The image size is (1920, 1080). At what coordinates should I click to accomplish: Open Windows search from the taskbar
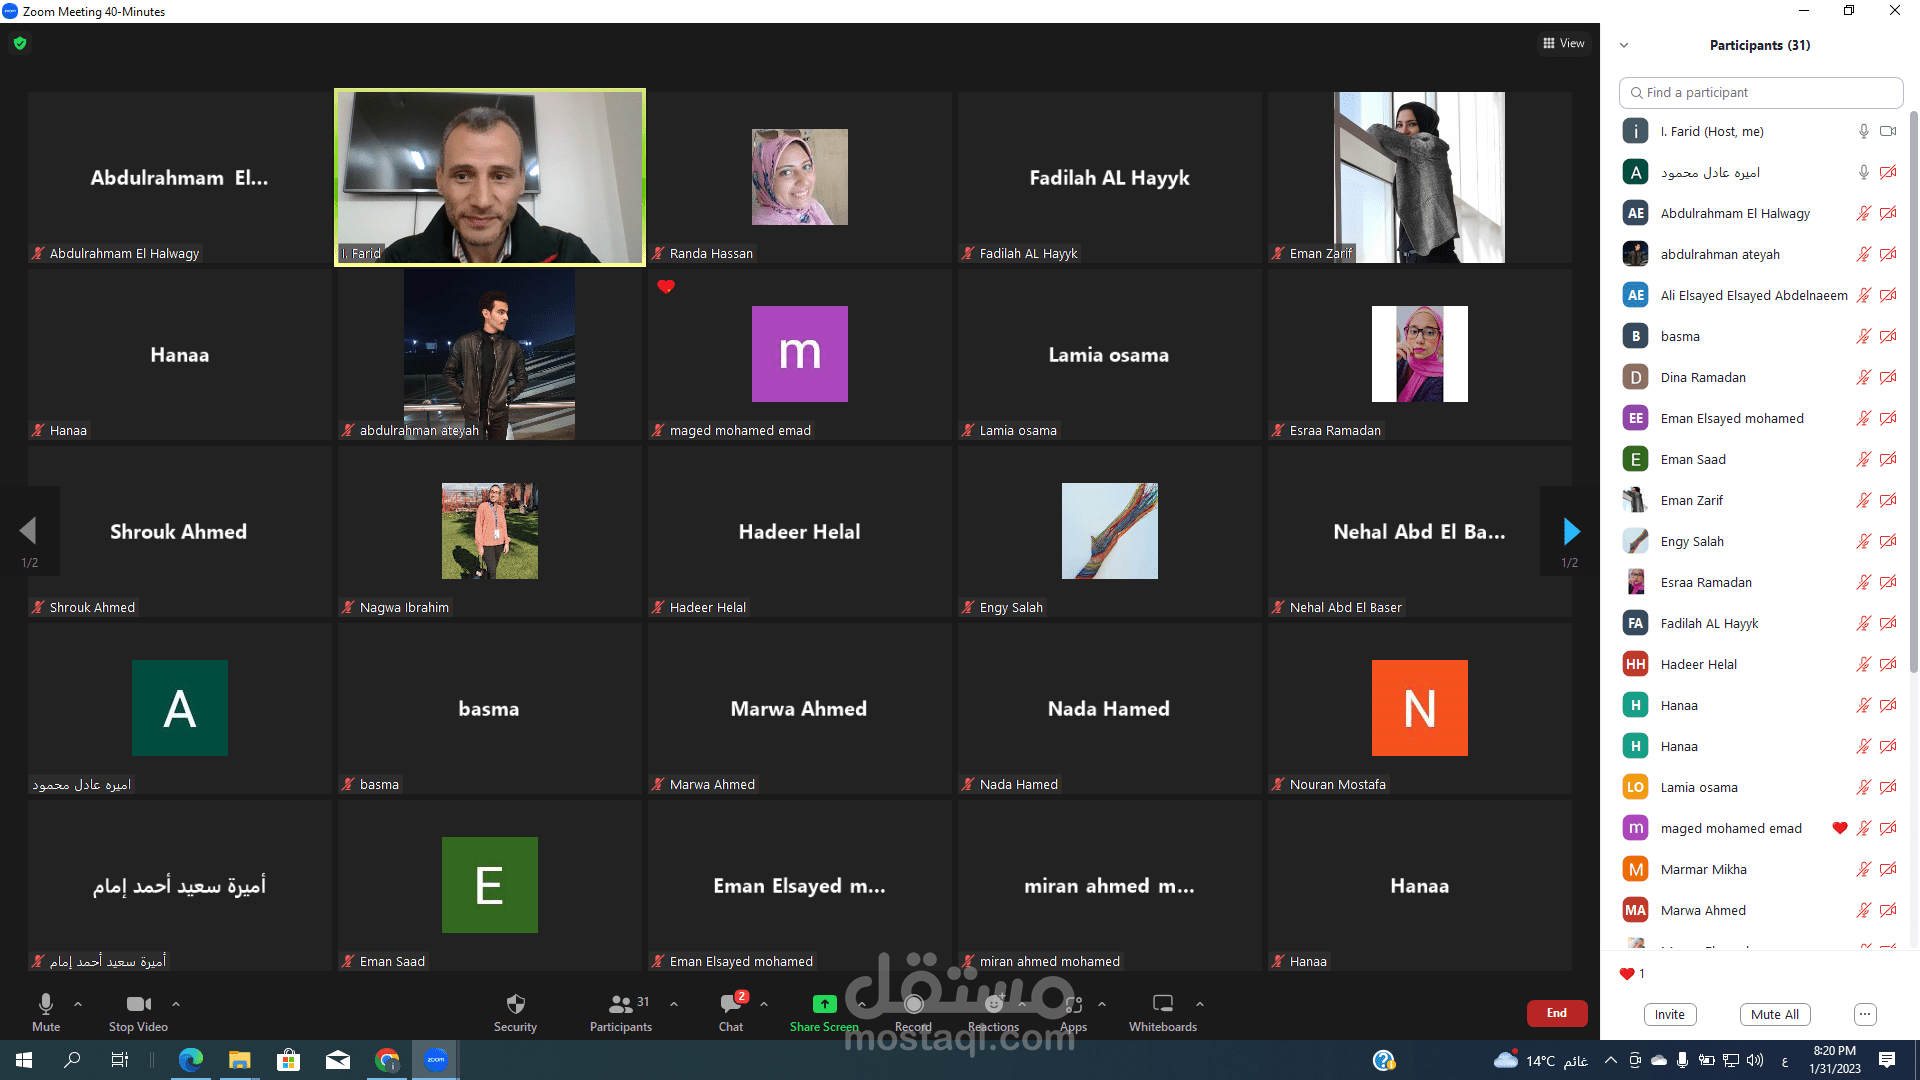click(x=72, y=1060)
